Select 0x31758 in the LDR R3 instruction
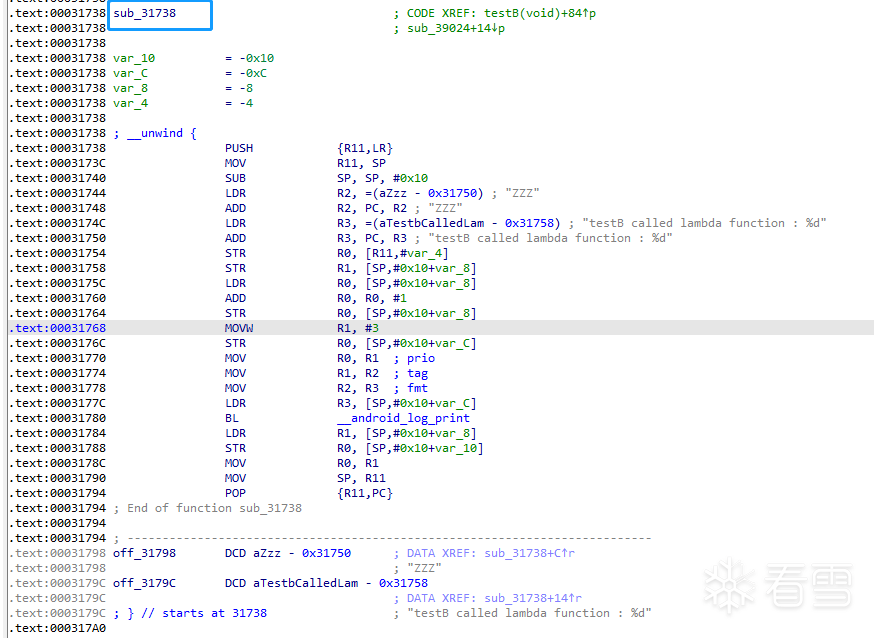The width and height of the screenshot is (874, 638). click(x=530, y=223)
